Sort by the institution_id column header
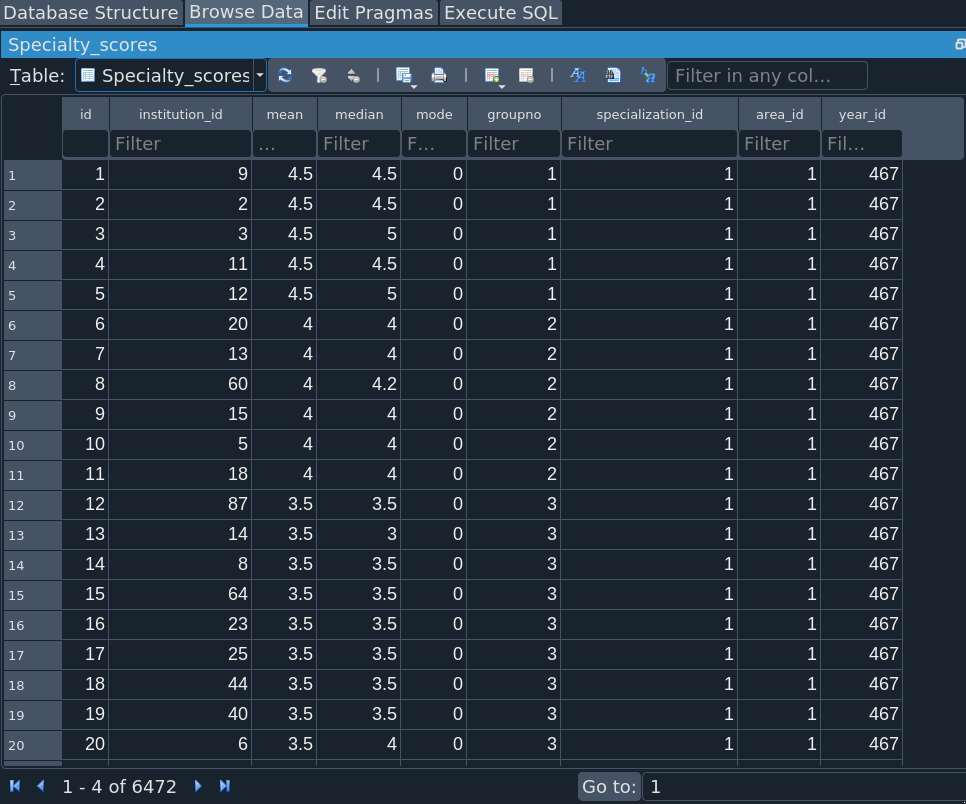 click(x=180, y=114)
